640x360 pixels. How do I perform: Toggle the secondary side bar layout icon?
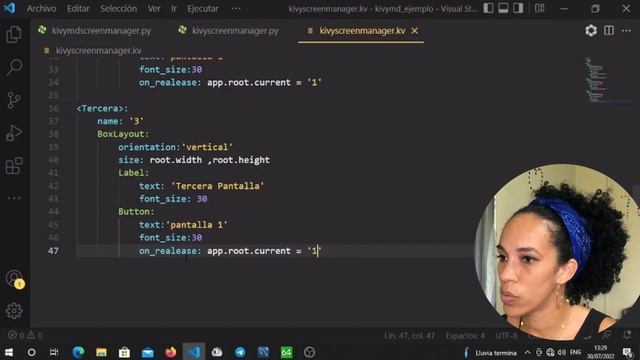click(518, 8)
